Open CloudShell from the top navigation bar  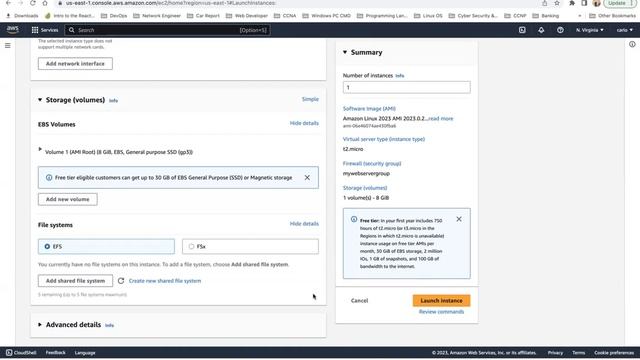[522, 30]
